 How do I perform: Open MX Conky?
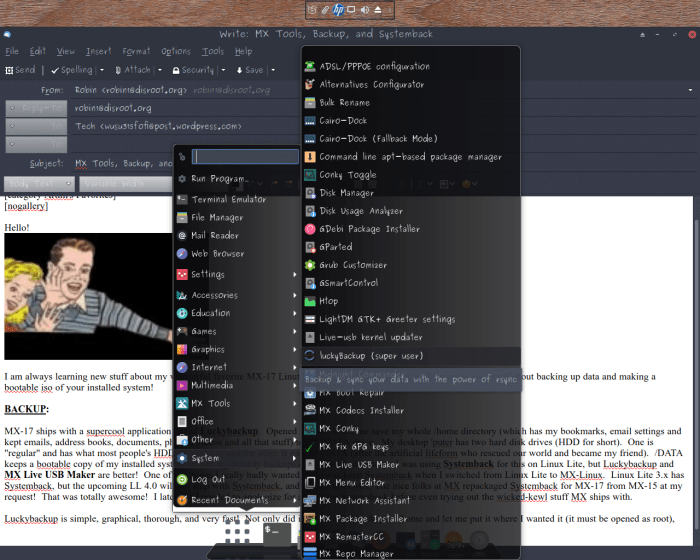point(411,429)
